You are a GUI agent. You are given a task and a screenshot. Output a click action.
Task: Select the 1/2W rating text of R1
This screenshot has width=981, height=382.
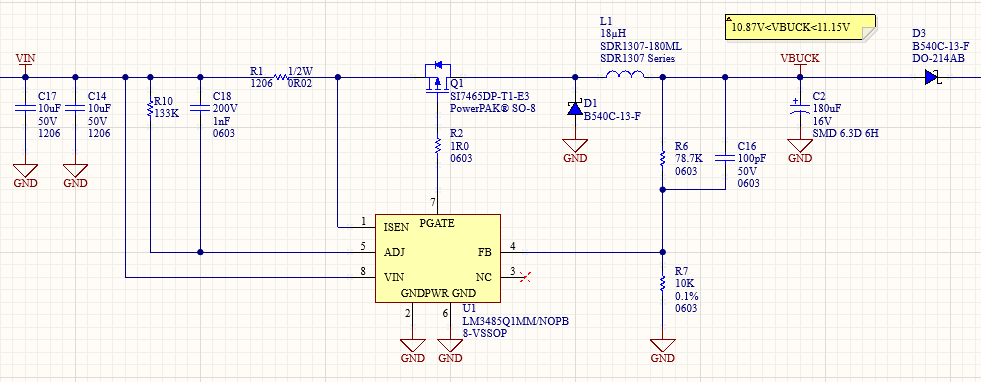pos(300,71)
